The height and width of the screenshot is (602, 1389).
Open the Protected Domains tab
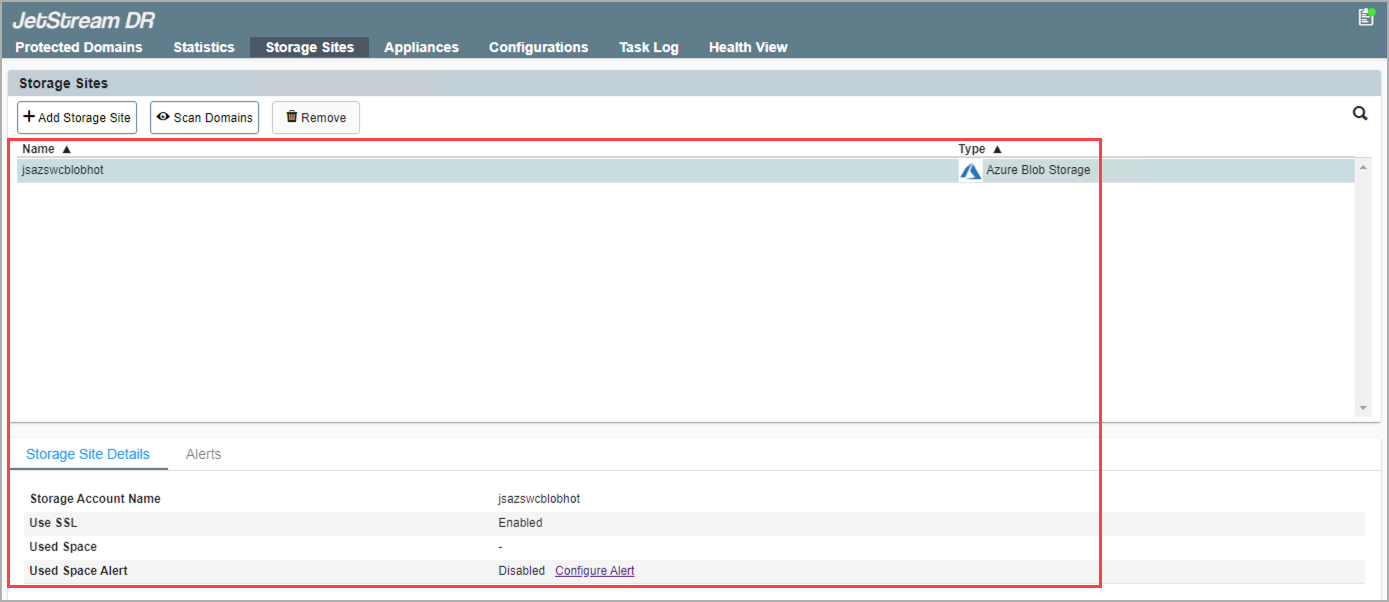pos(79,47)
